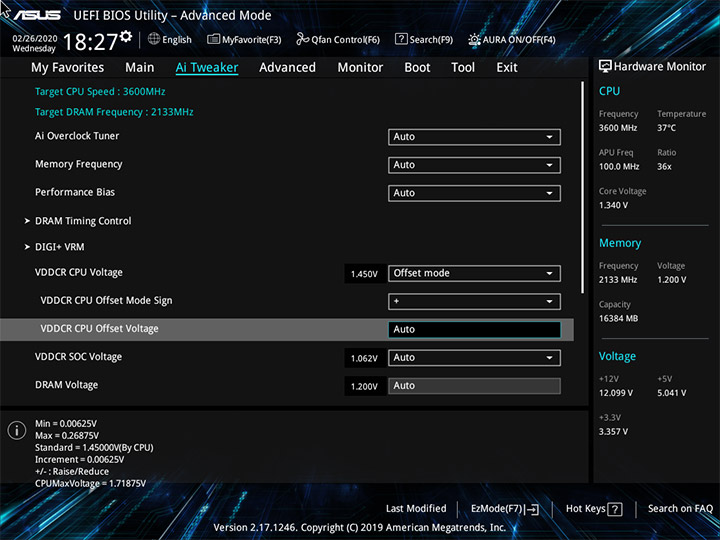This screenshot has height=540, width=720.
Task: Change language via English button
Action: [170, 39]
